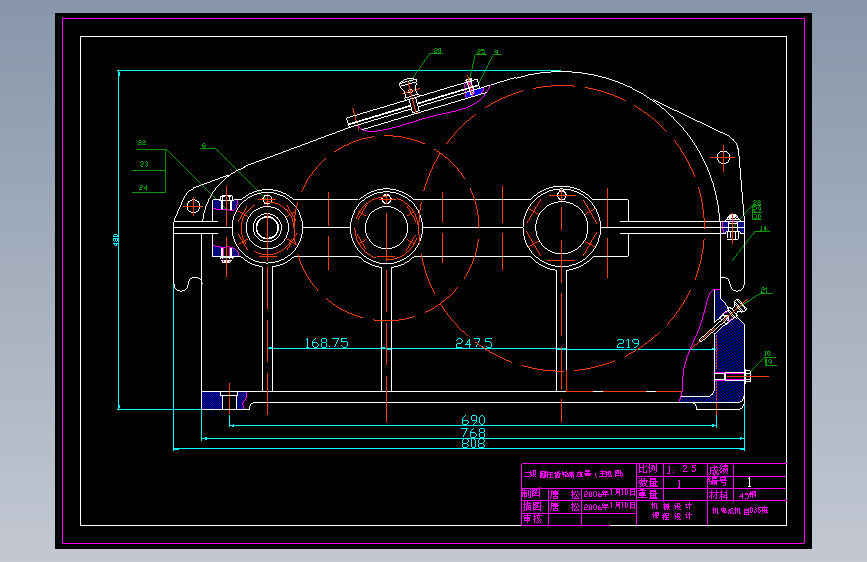Click part callout number 21
867x562 pixels.
(x=764, y=290)
